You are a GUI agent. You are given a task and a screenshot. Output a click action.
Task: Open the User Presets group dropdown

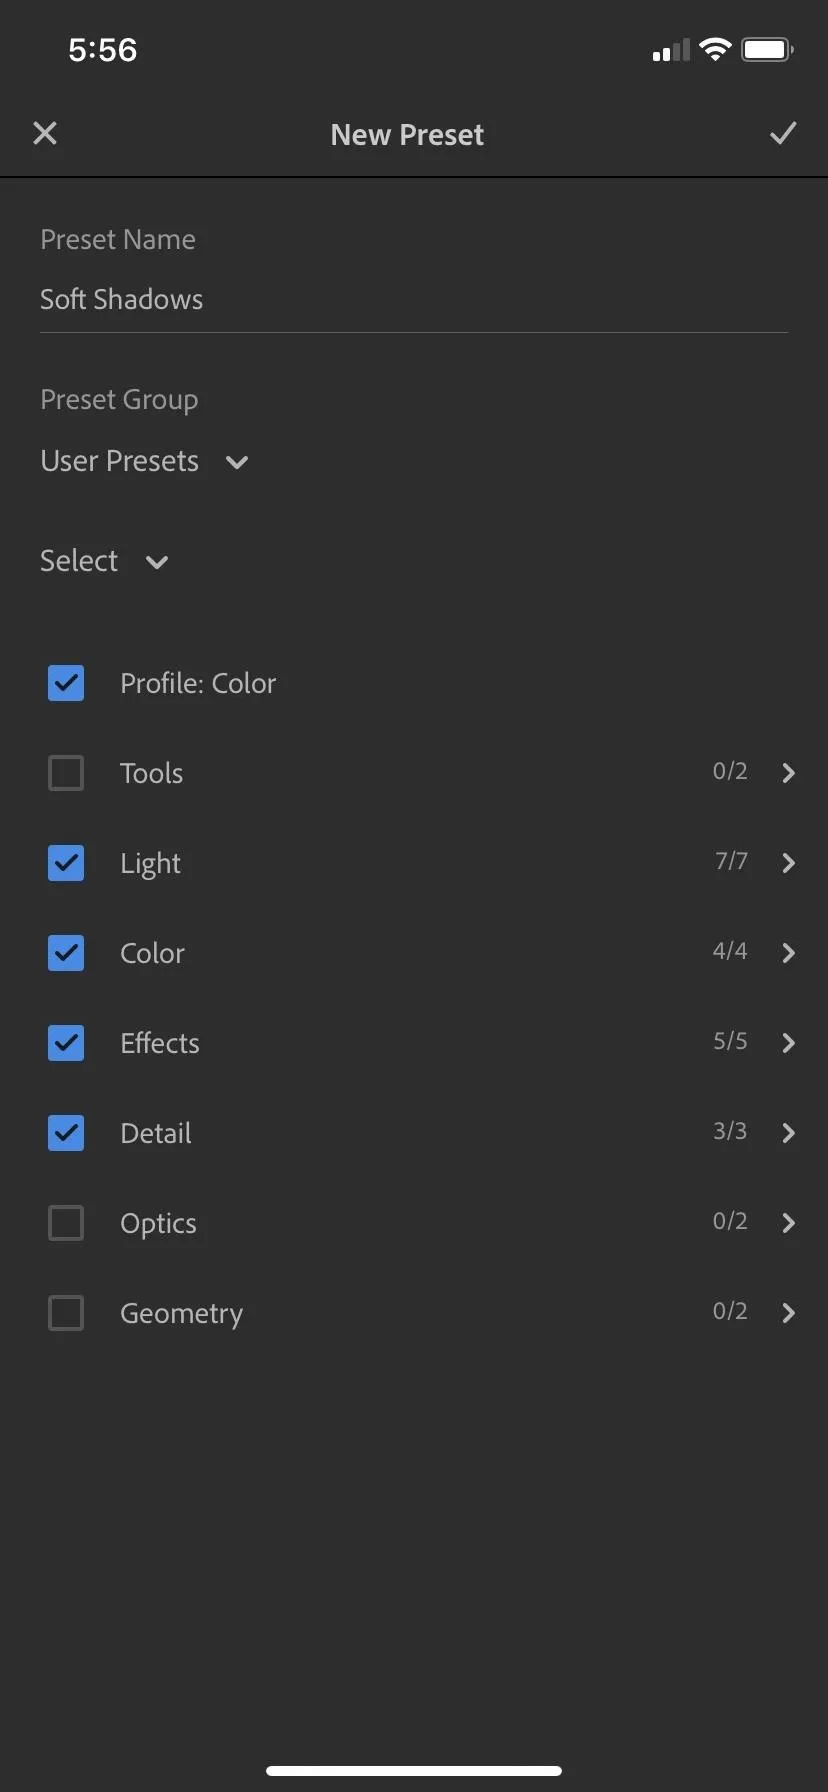tap(144, 461)
